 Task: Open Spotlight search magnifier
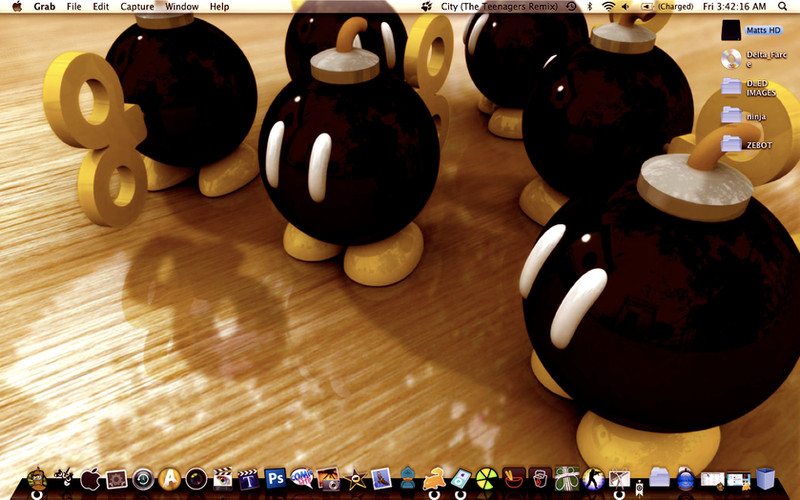pos(783,7)
